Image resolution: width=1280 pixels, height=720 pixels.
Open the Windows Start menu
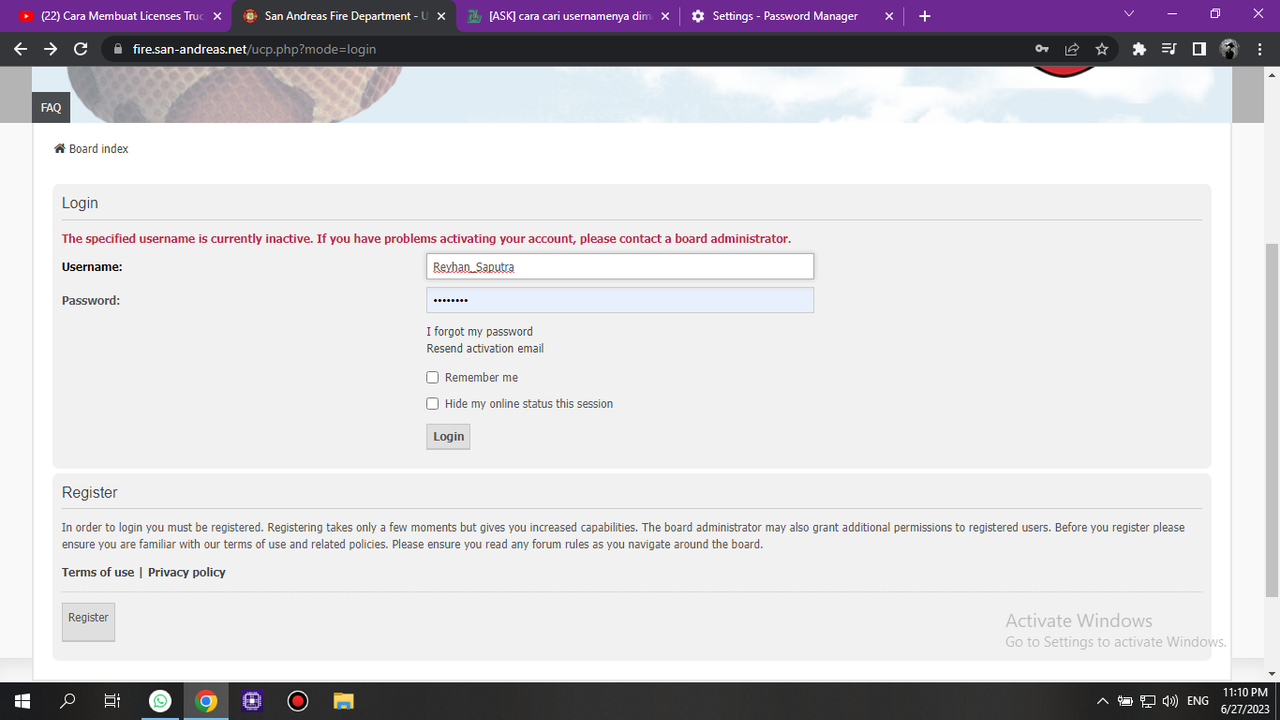[x=22, y=701]
